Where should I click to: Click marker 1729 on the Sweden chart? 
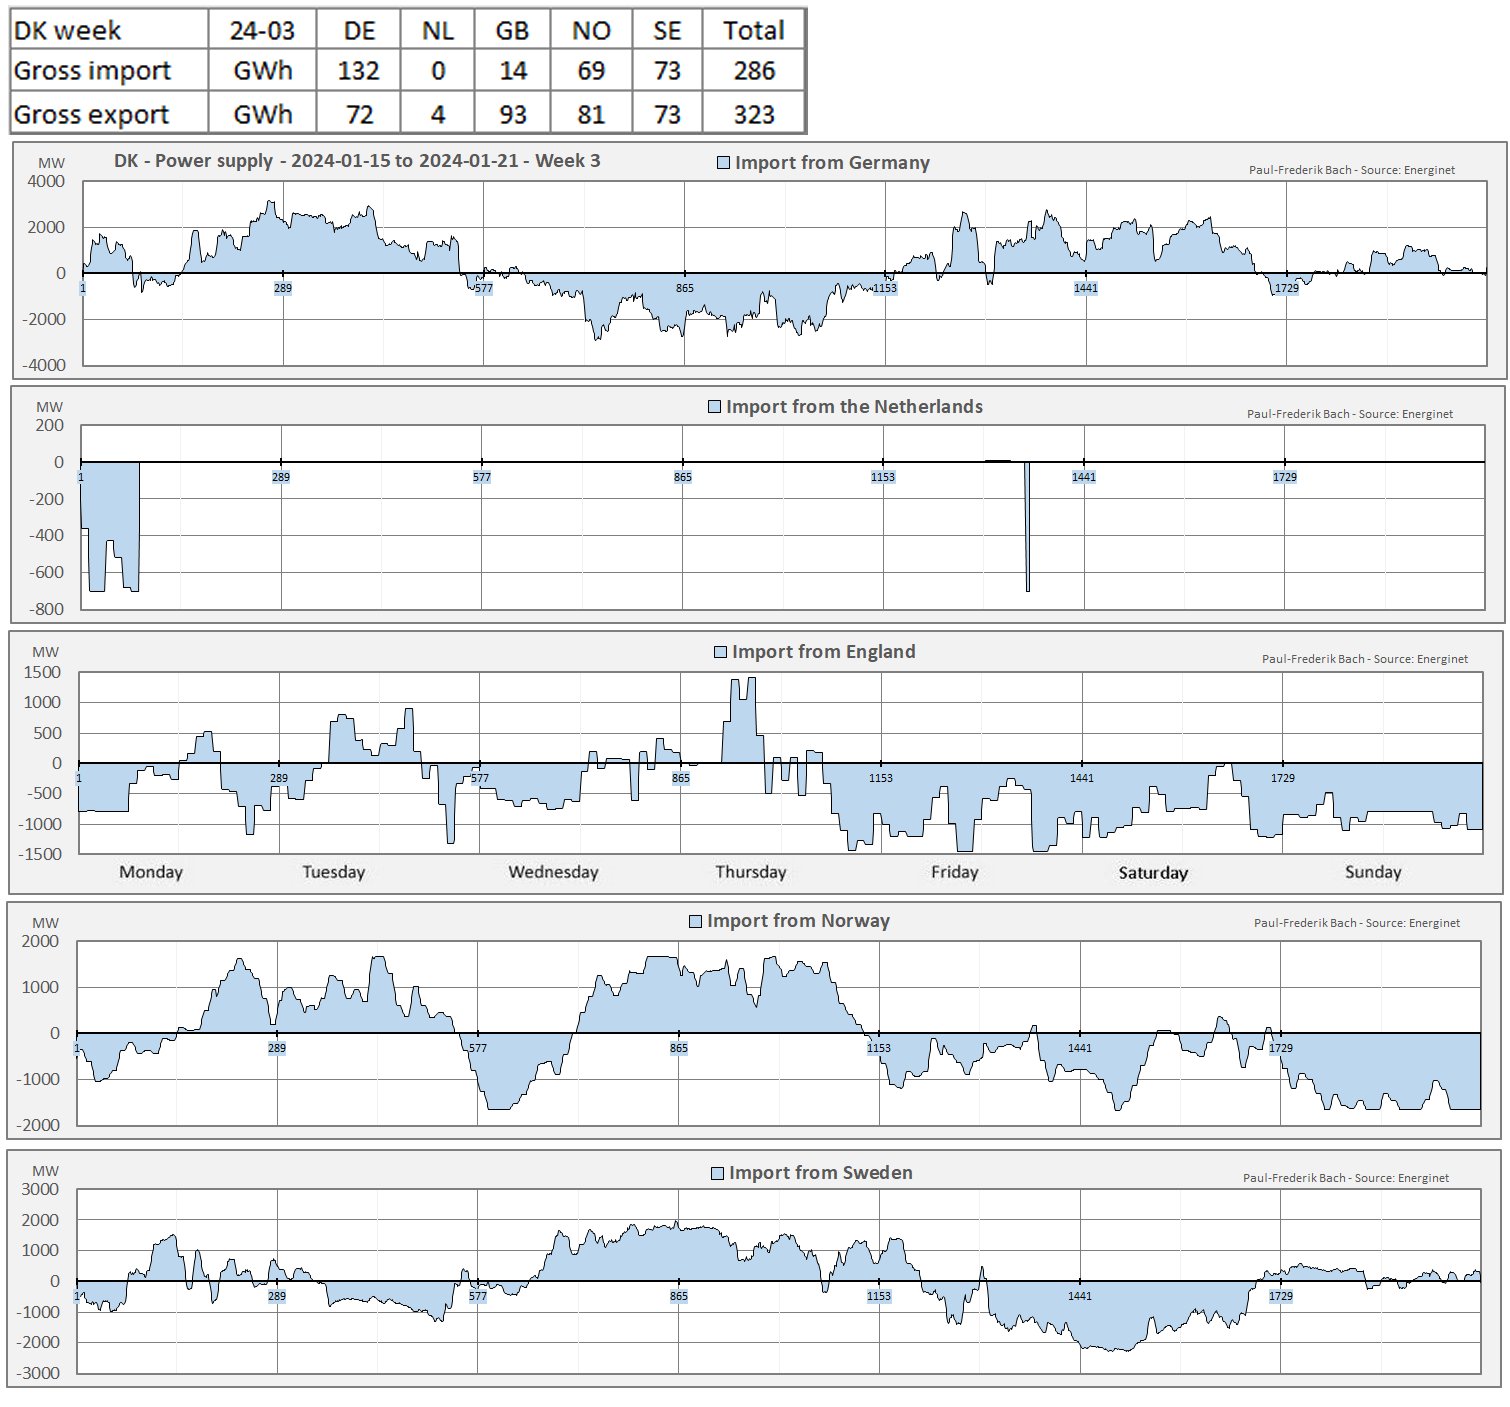1280,1296
